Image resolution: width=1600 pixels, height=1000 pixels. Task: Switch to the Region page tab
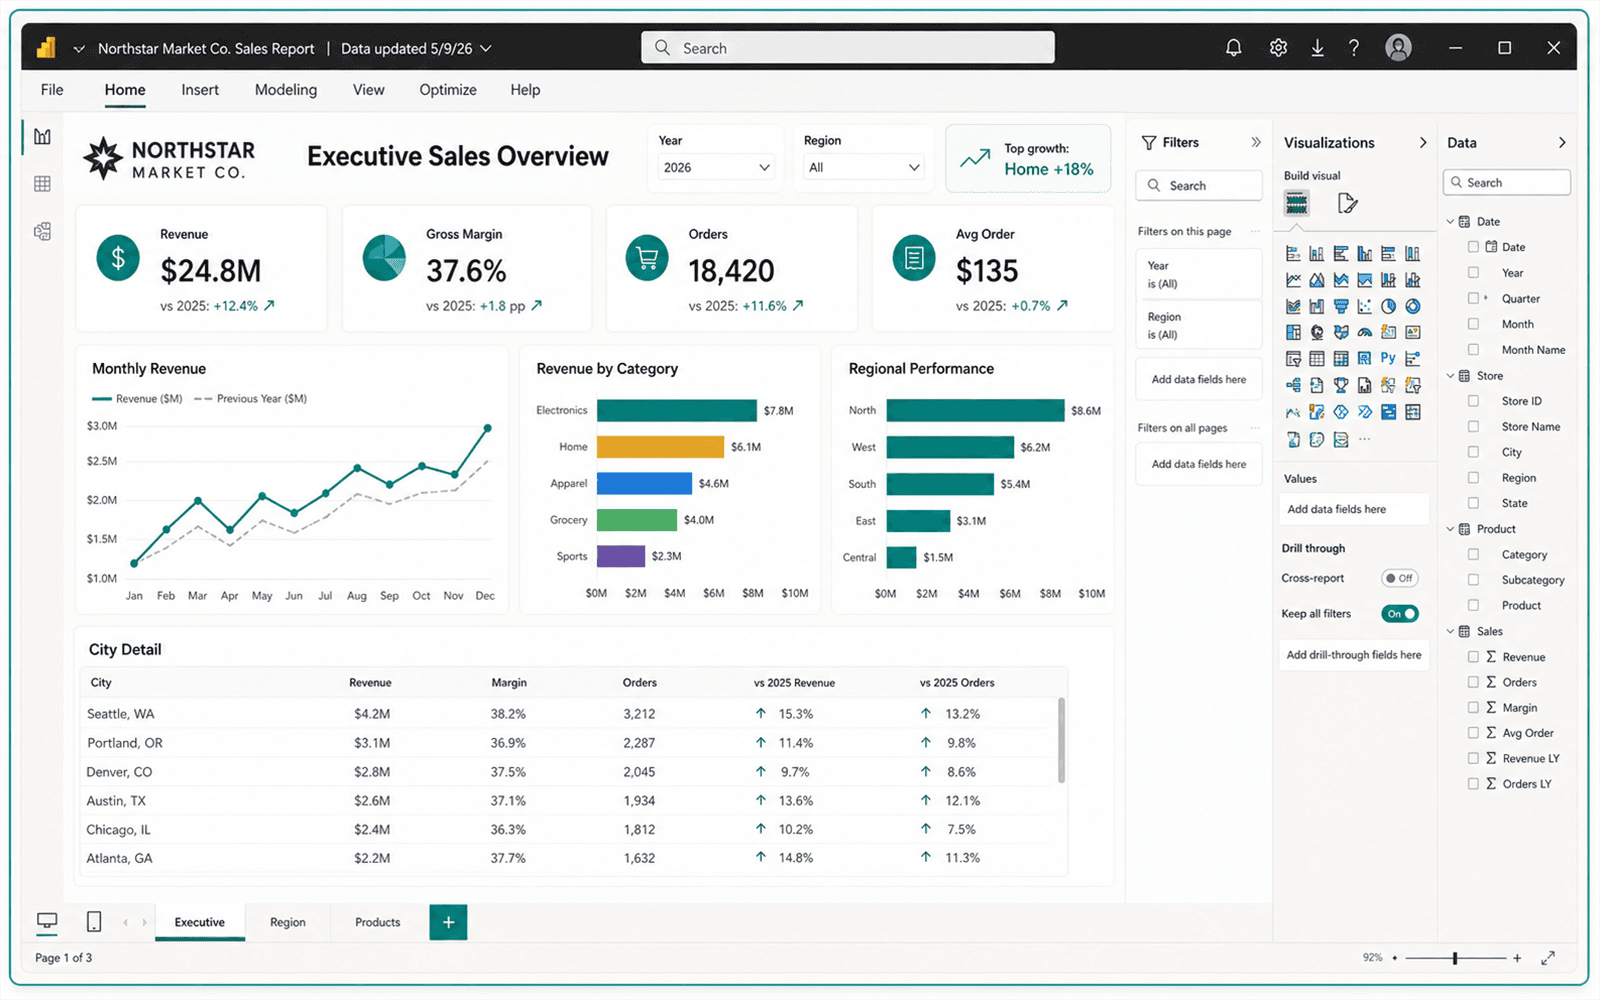pos(288,922)
